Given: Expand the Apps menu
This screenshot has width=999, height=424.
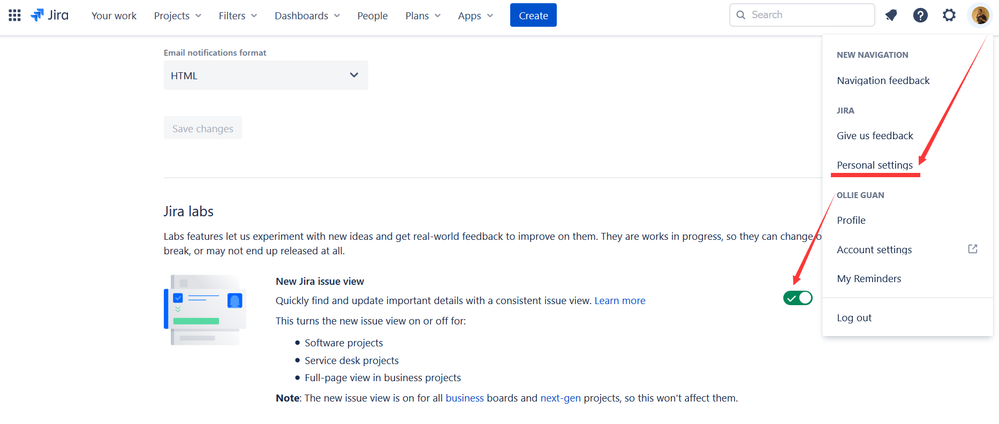Looking at the screenshot, I should tap(475, 16).
